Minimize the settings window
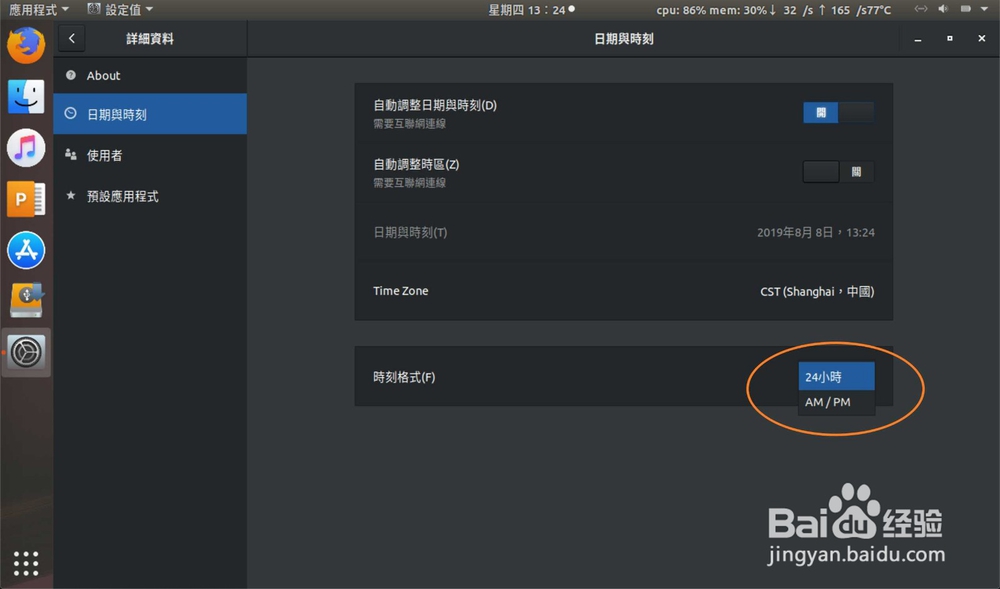The height and width of the screenshot is (589, 1000). coord(918,39)
